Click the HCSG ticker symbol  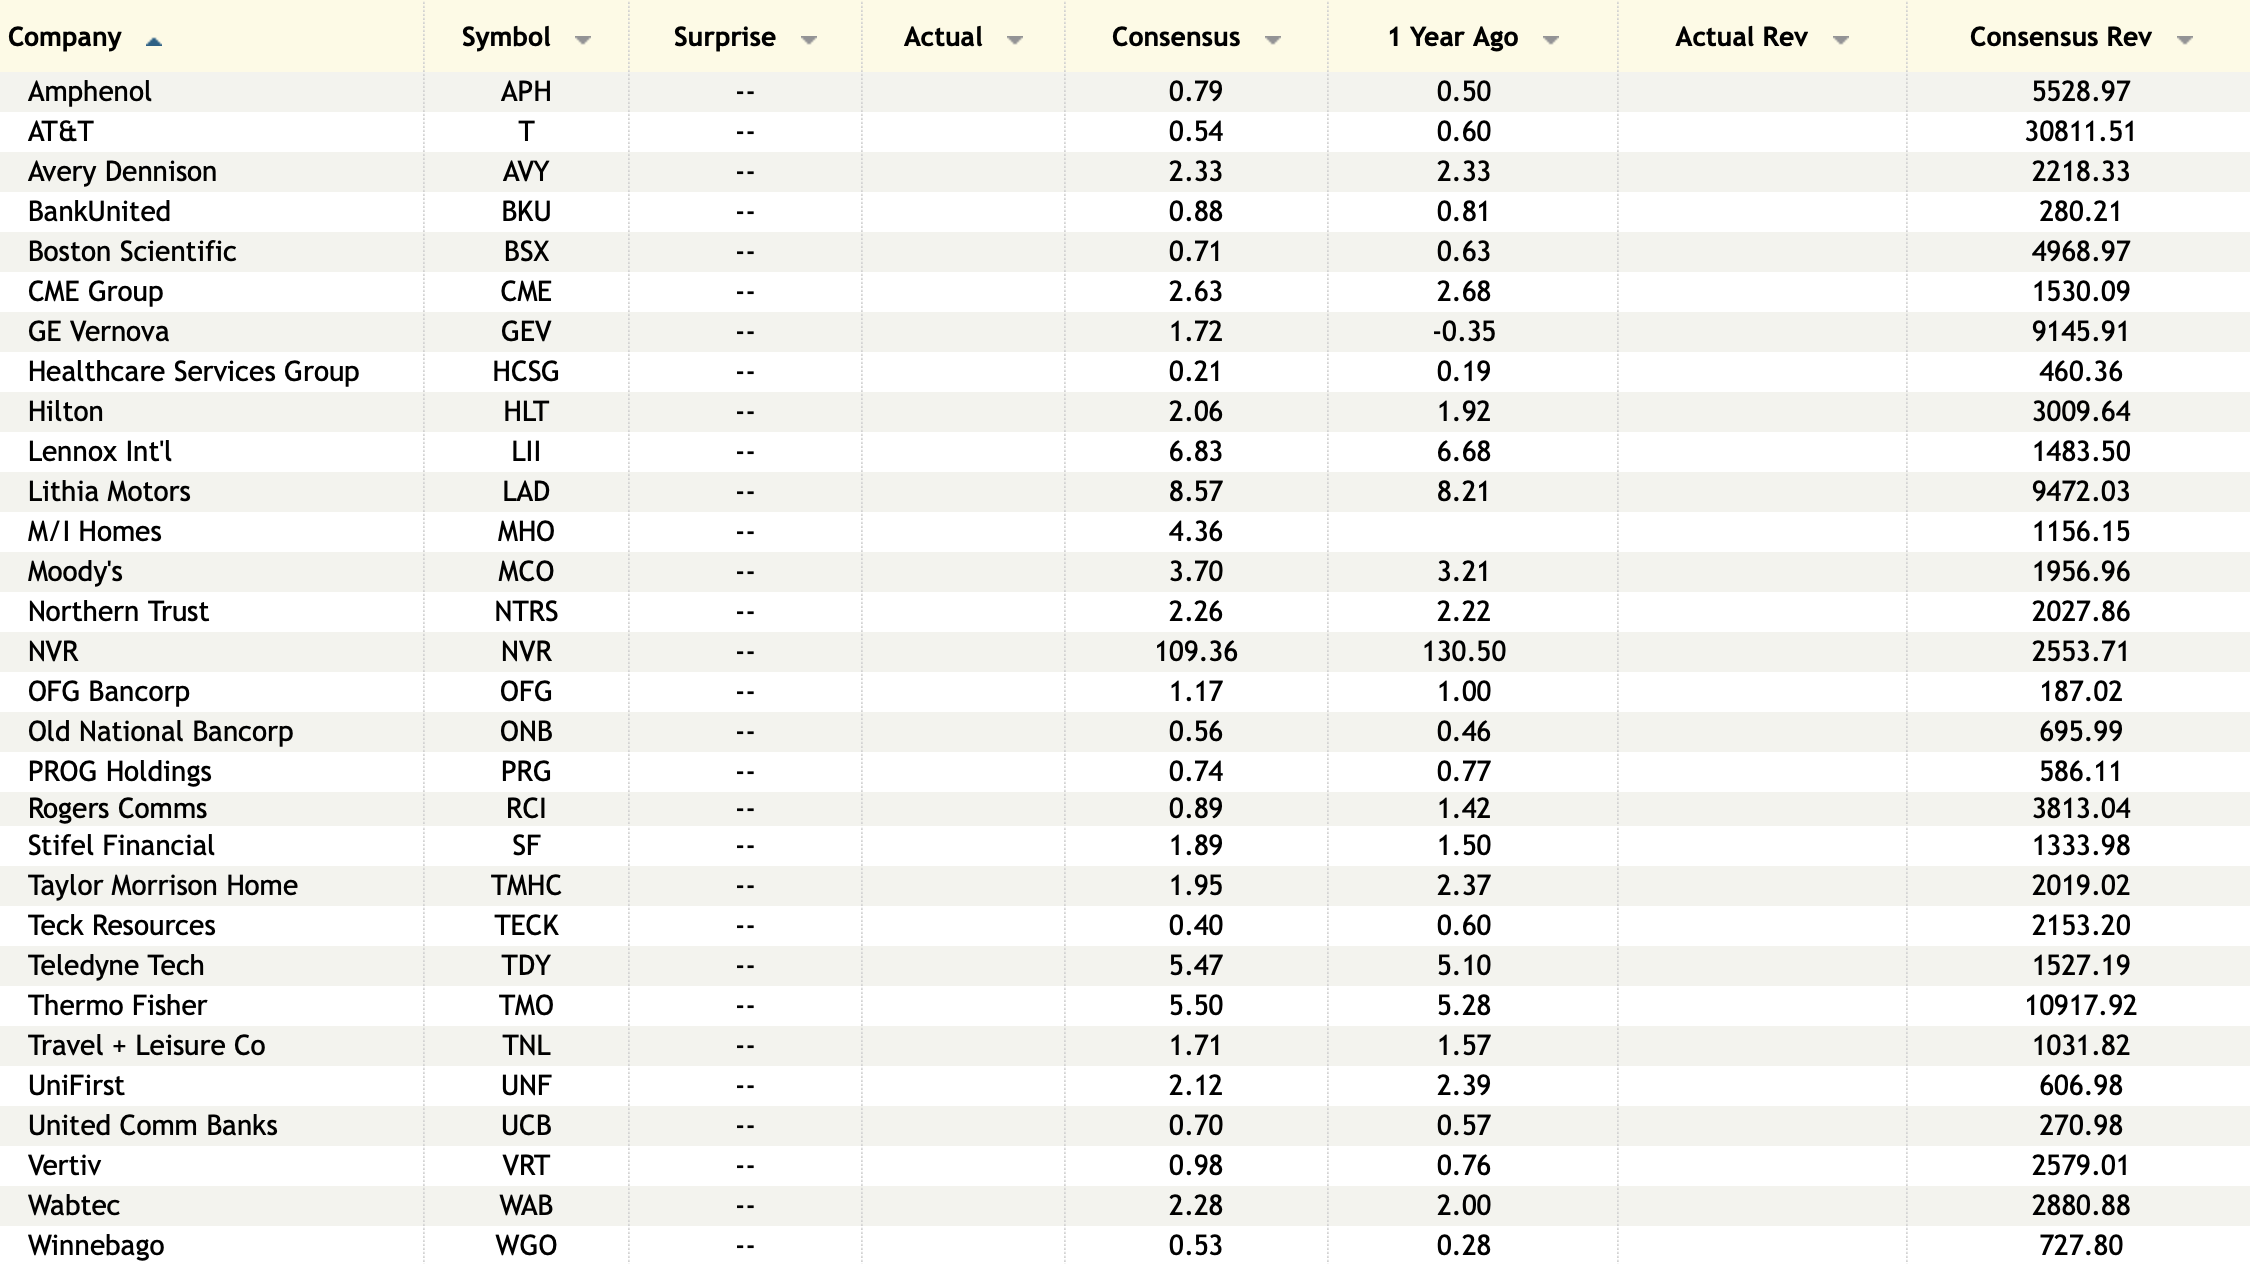[x=526, y=372]
